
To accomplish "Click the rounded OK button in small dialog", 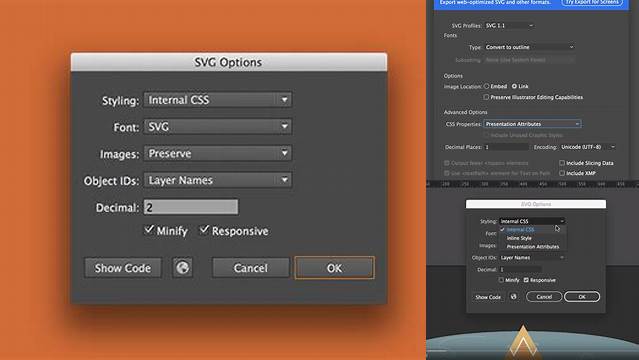I will tap(582, 297).
